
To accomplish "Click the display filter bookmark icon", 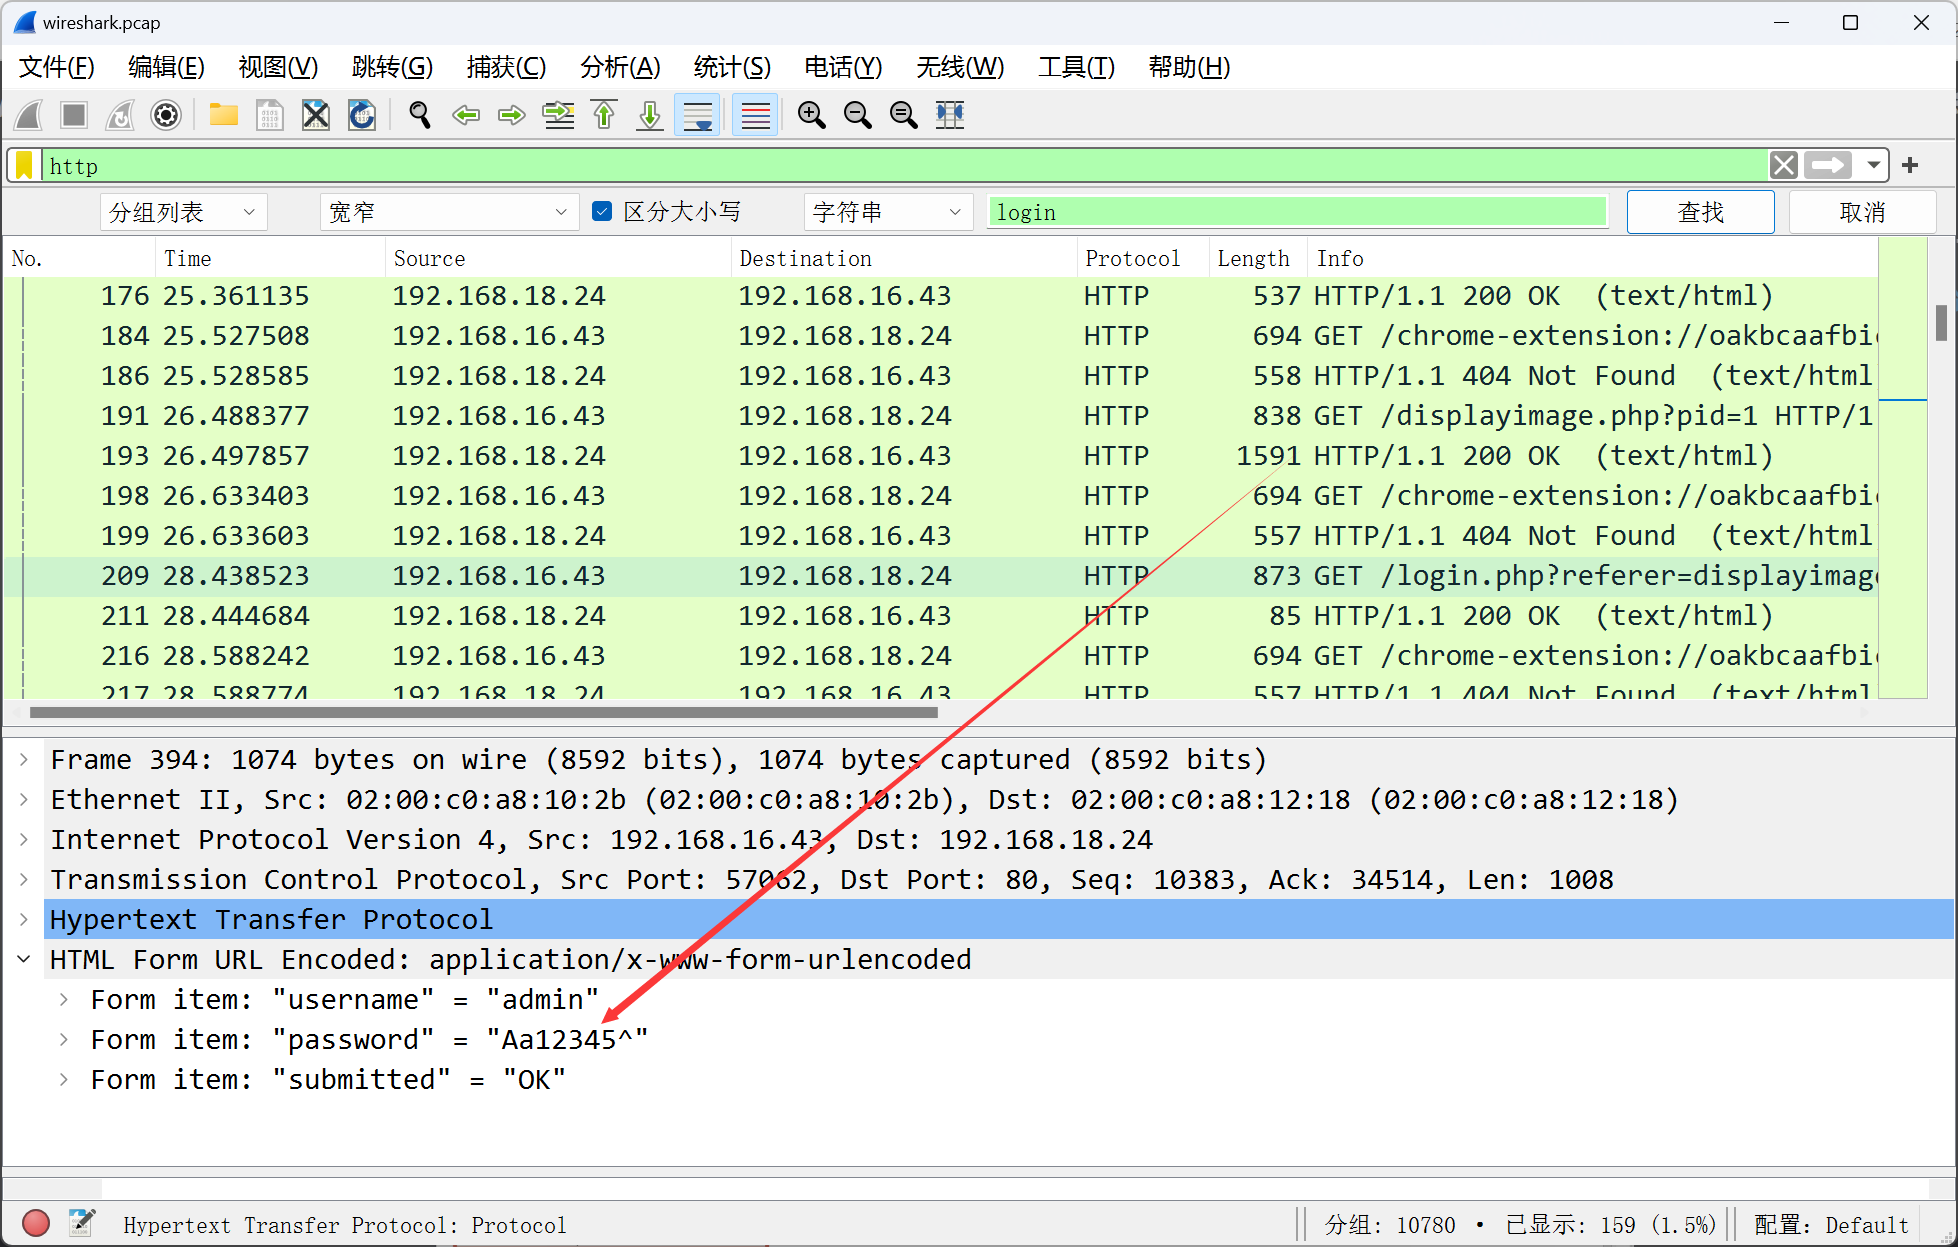I will click(25, 165).
